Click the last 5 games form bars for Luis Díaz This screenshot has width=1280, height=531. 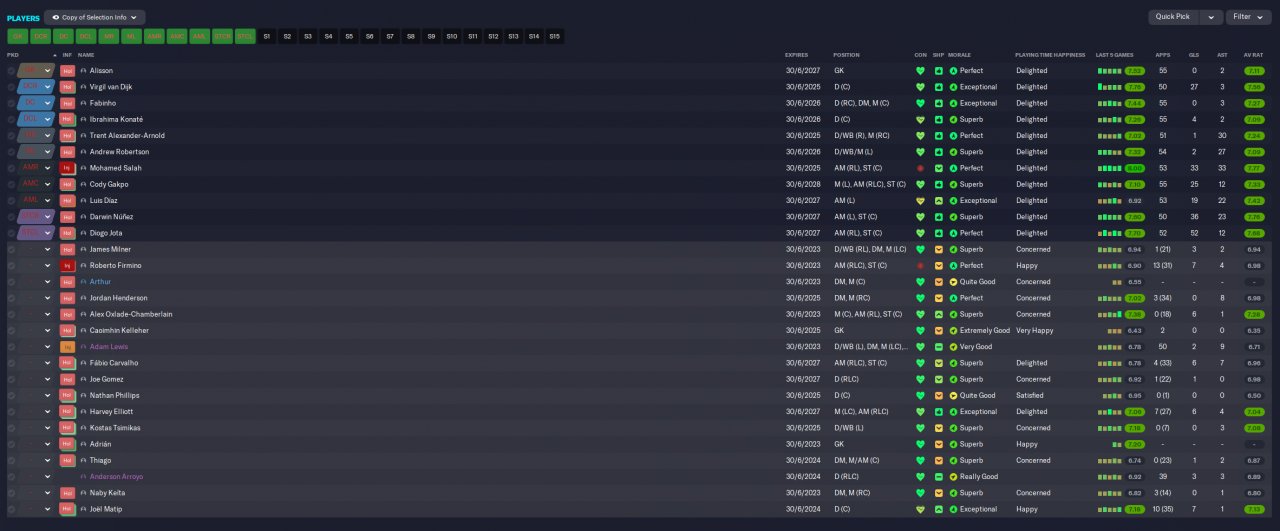click(1109, 201)
